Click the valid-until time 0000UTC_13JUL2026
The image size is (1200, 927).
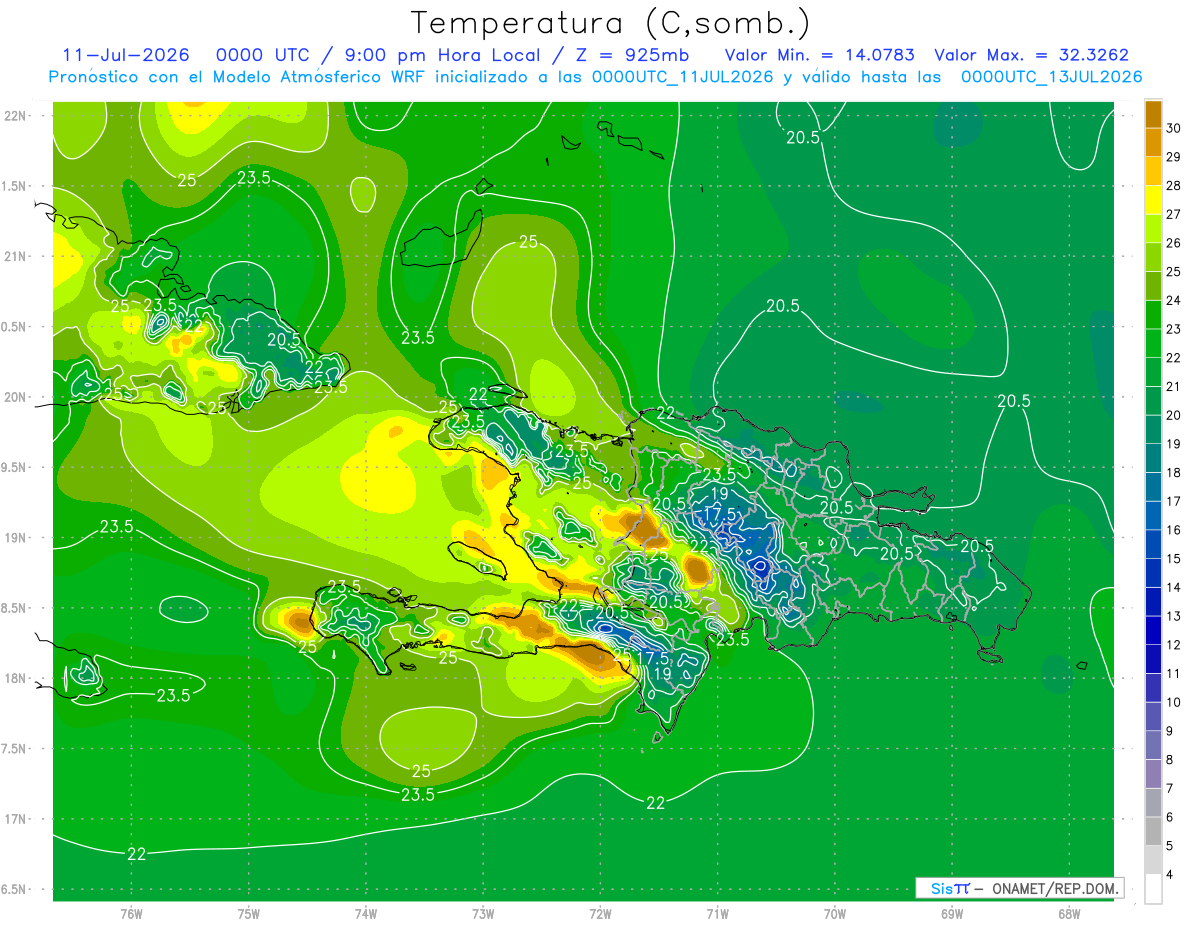point(1052,77)
